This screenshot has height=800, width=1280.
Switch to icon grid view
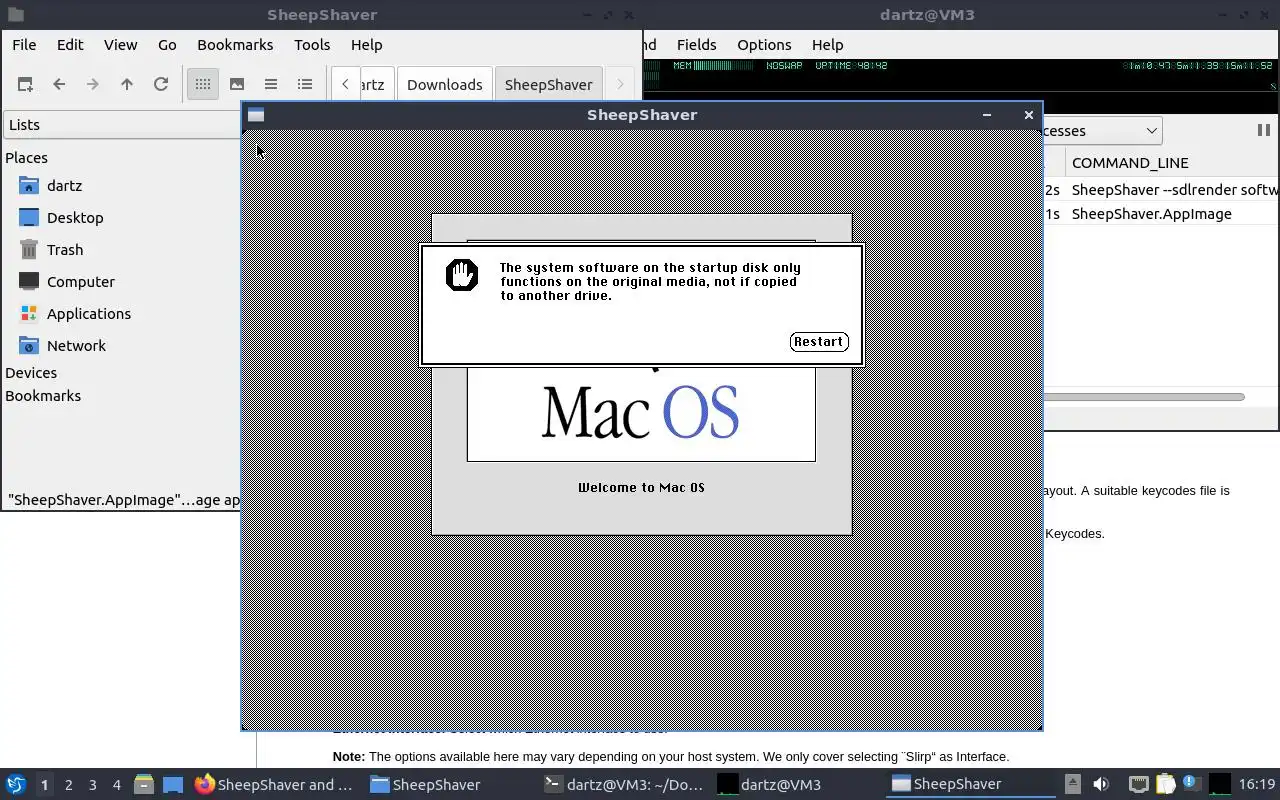(203, 84)
